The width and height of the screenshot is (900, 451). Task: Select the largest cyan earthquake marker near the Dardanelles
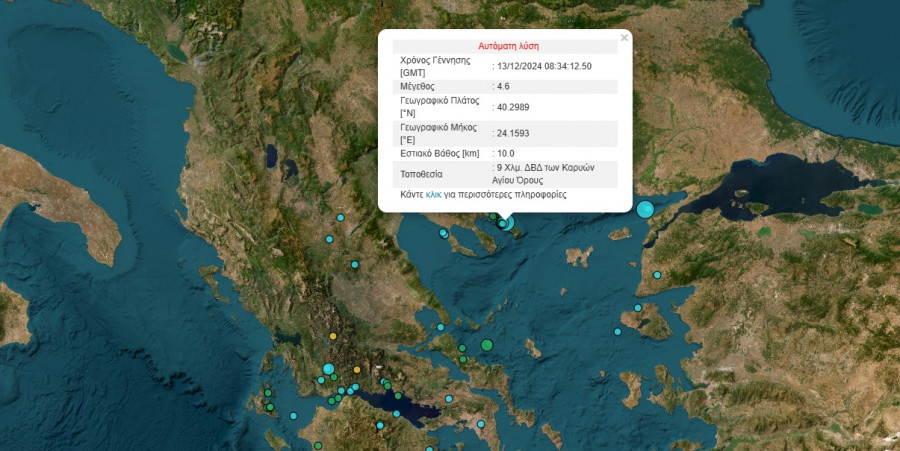click(645, 209)
